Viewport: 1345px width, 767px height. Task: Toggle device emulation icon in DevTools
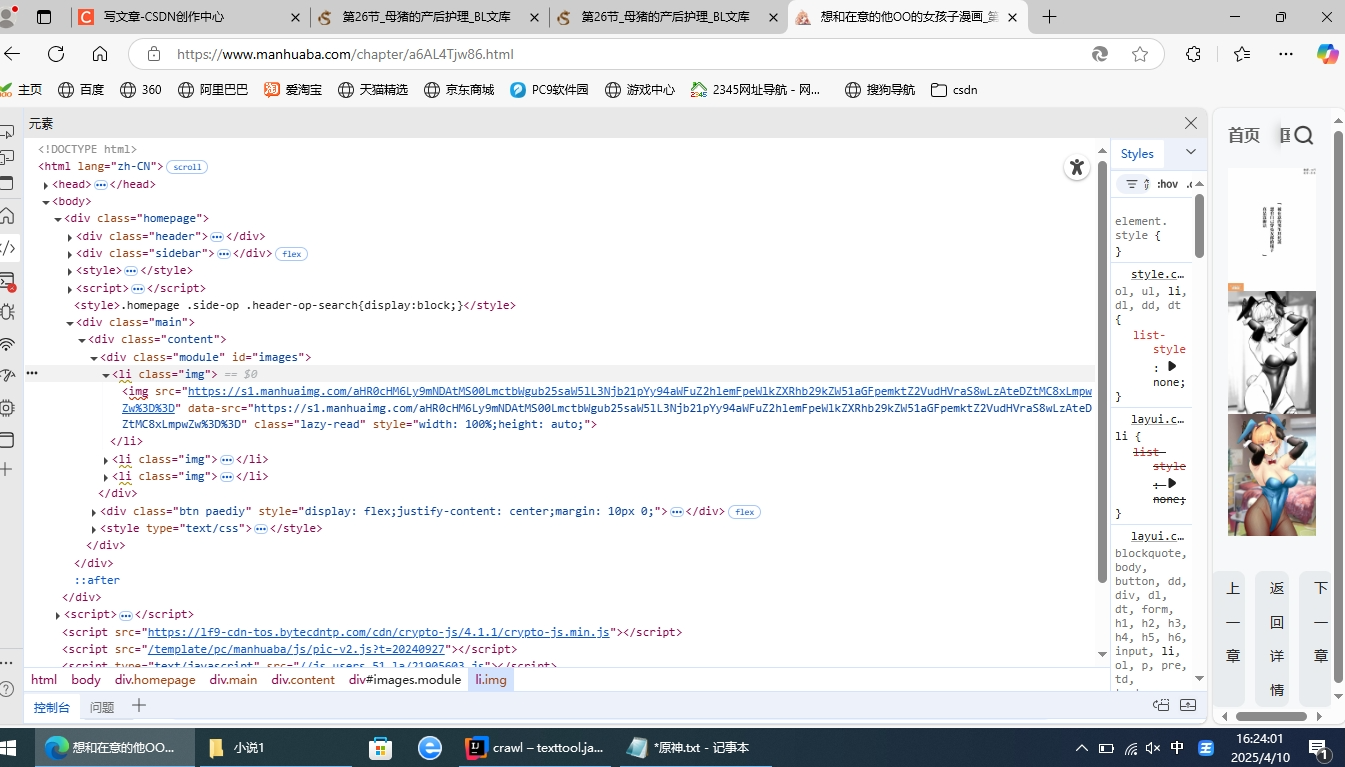click(x=6, y=157)
